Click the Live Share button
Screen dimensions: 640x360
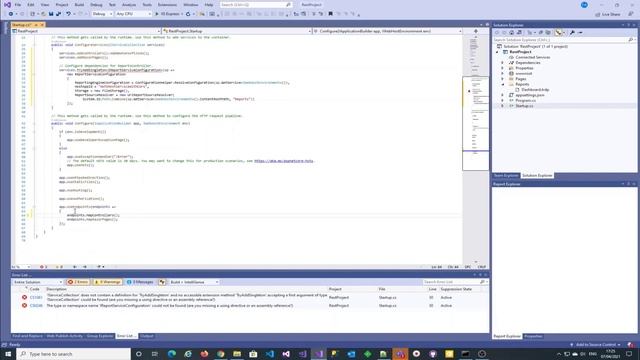[608, 14]
